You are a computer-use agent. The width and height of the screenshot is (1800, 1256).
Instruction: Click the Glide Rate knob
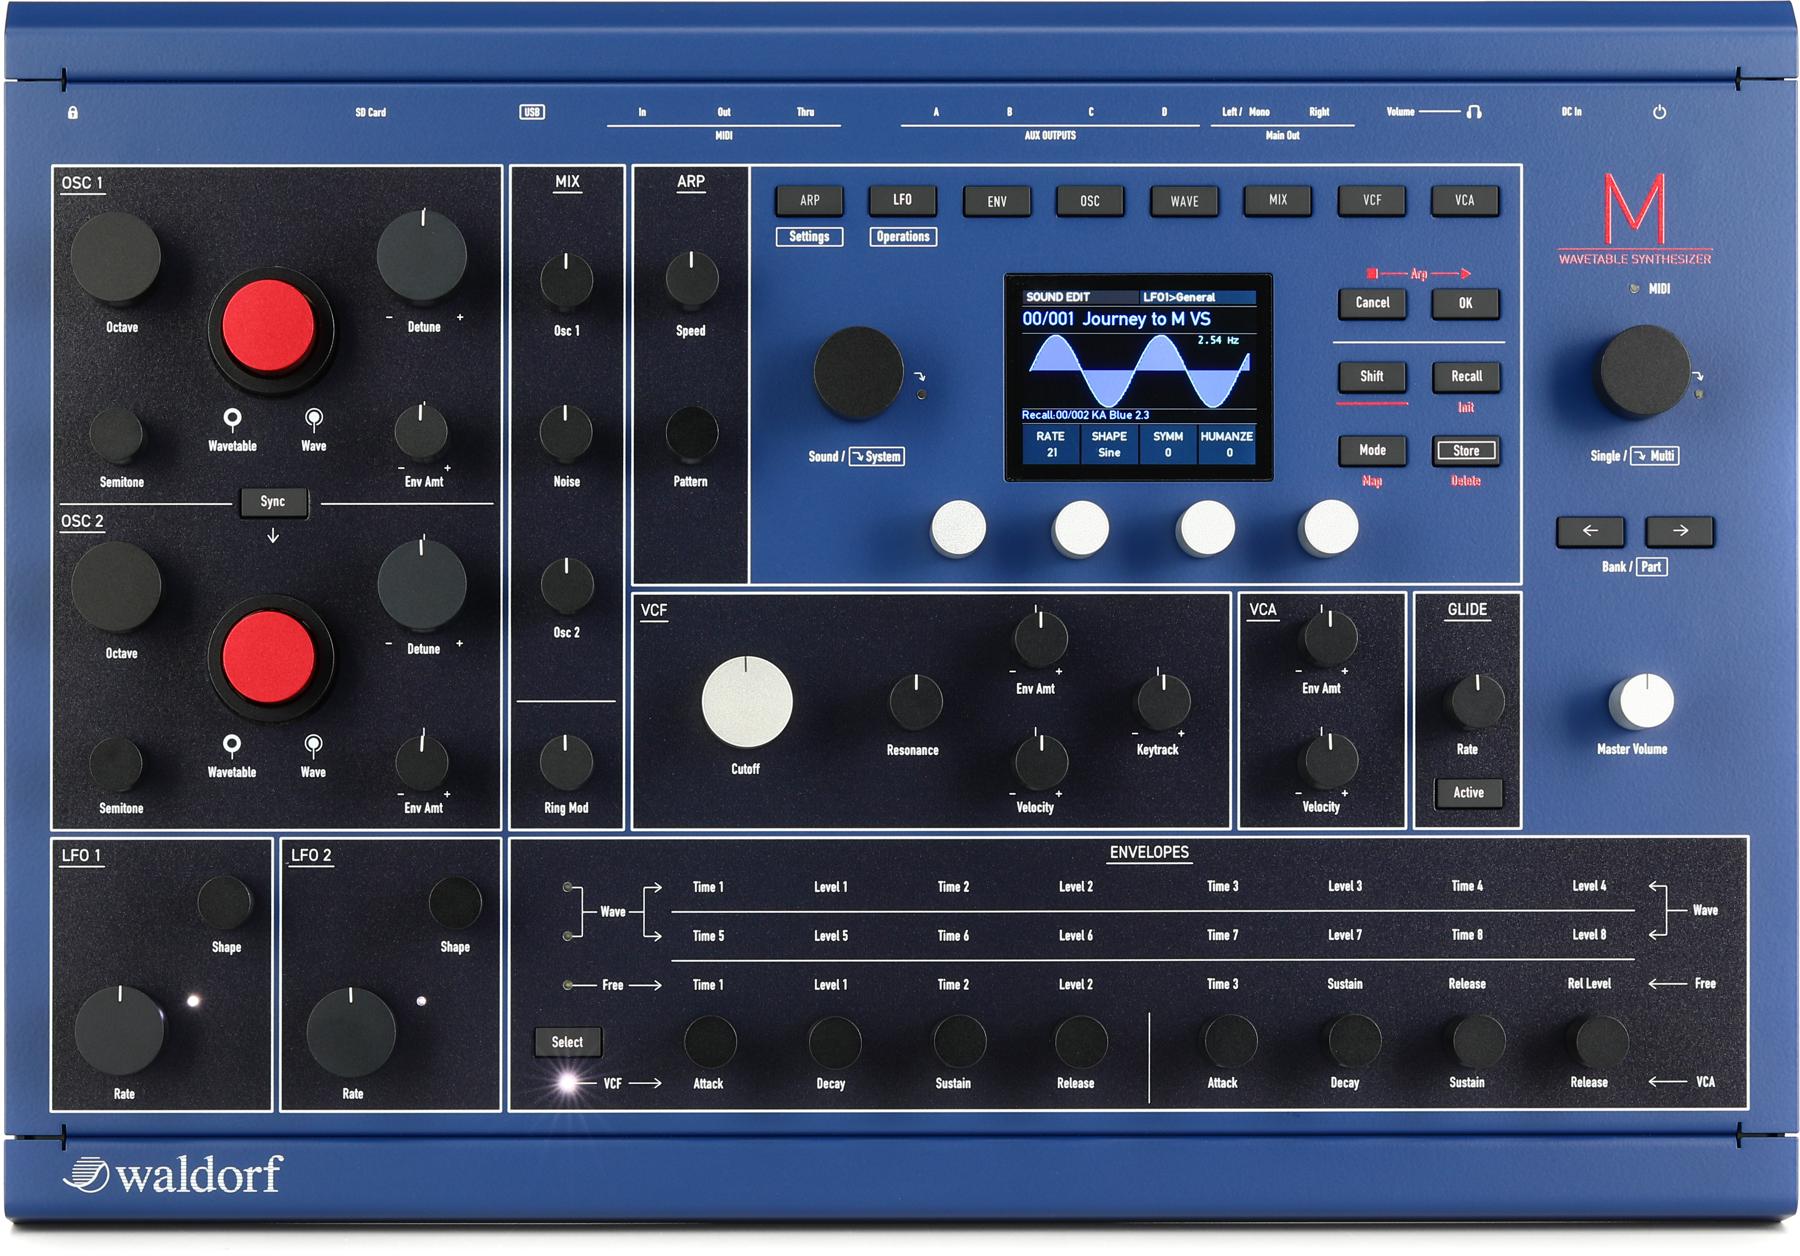click(1477, 701)
